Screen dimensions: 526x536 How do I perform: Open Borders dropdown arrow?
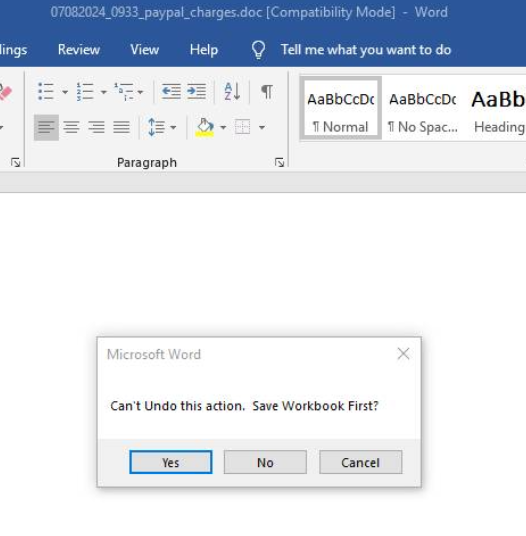[x=262, y=128]
